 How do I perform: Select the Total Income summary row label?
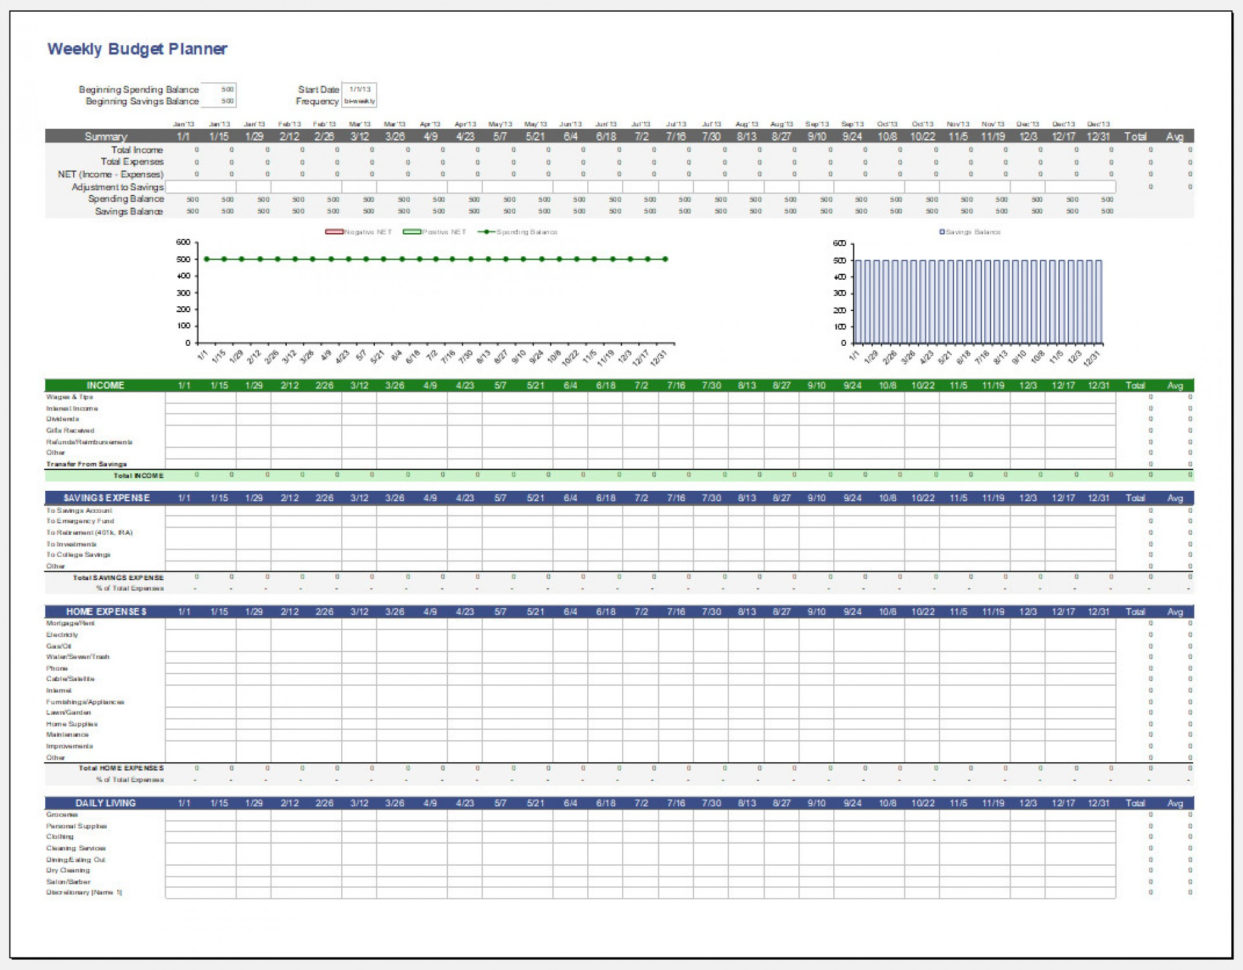tap(137, 150)
